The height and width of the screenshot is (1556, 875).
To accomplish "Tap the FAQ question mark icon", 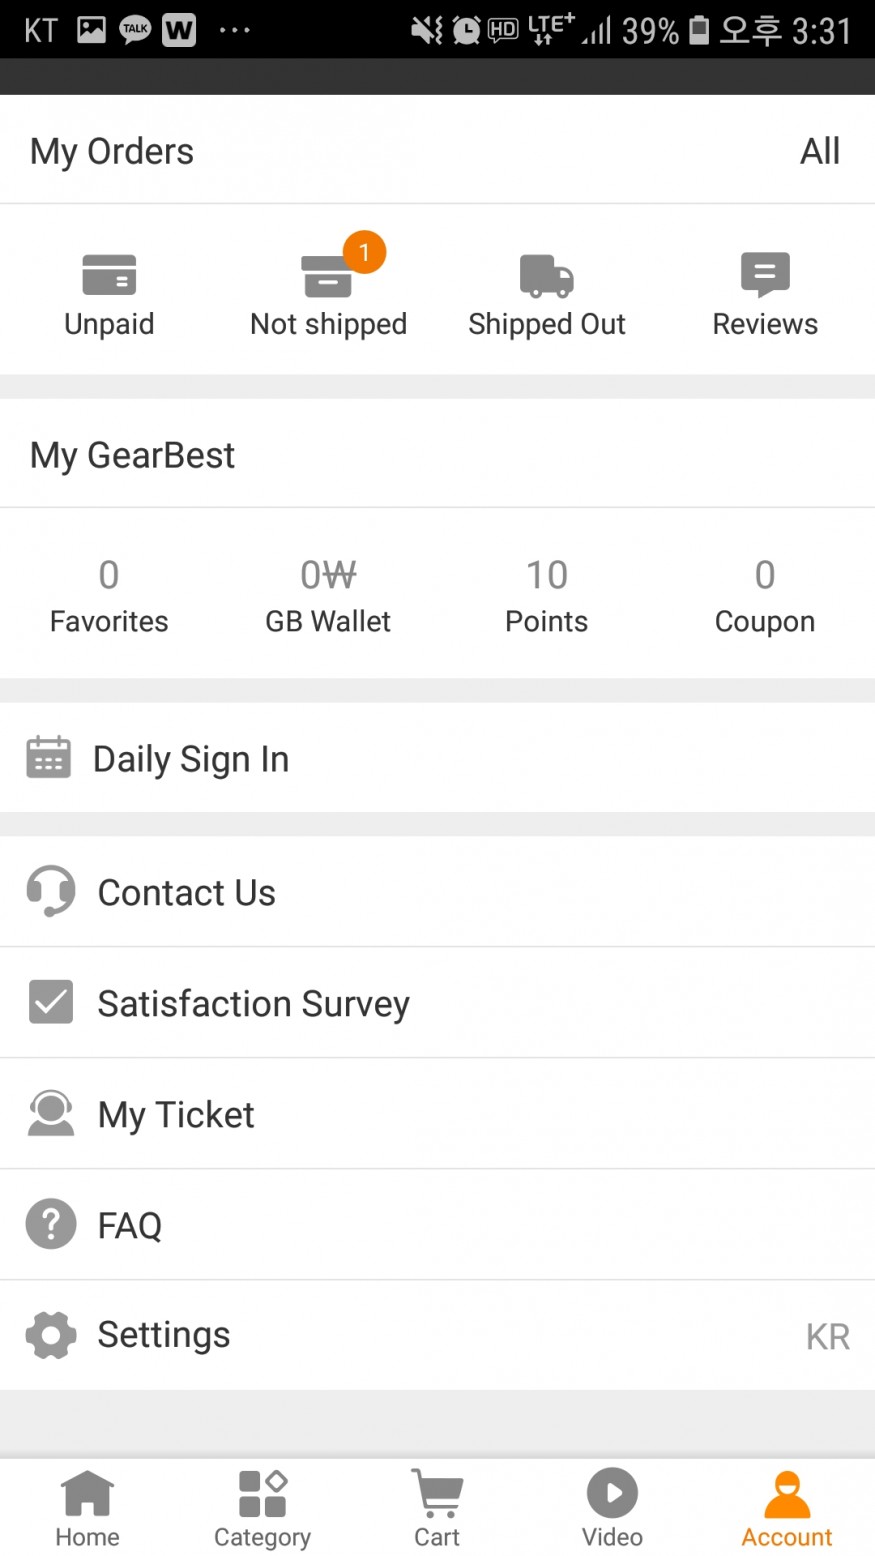I will click(50, 1224).
